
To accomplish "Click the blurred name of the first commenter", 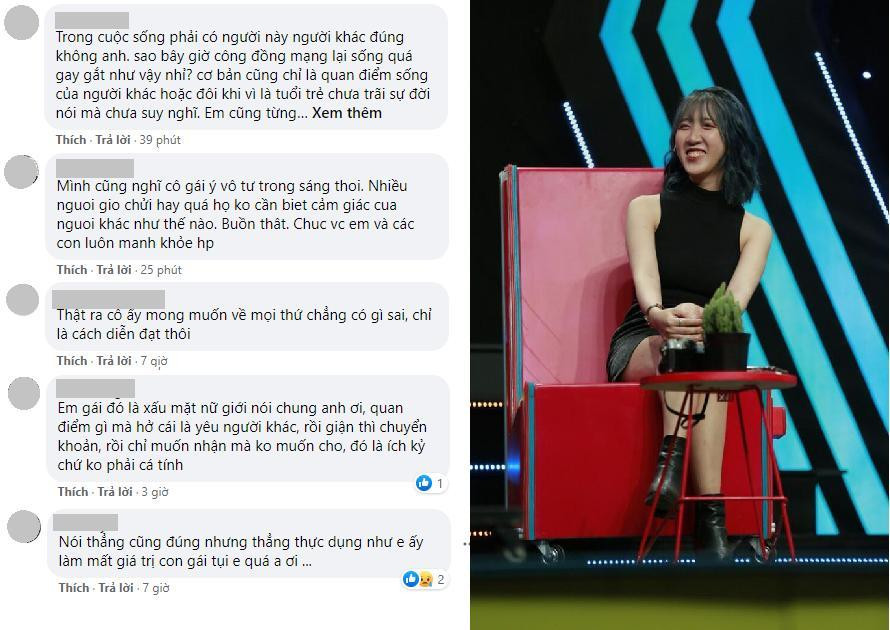I will click(92, 20).
